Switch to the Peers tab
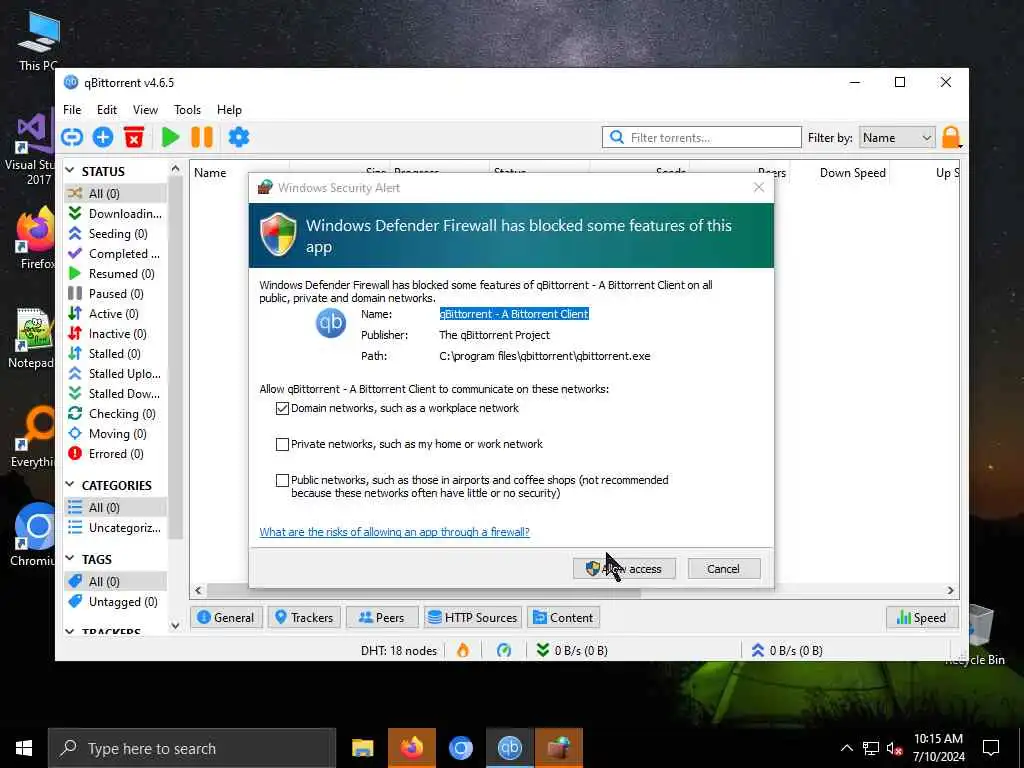 point(382,618)
